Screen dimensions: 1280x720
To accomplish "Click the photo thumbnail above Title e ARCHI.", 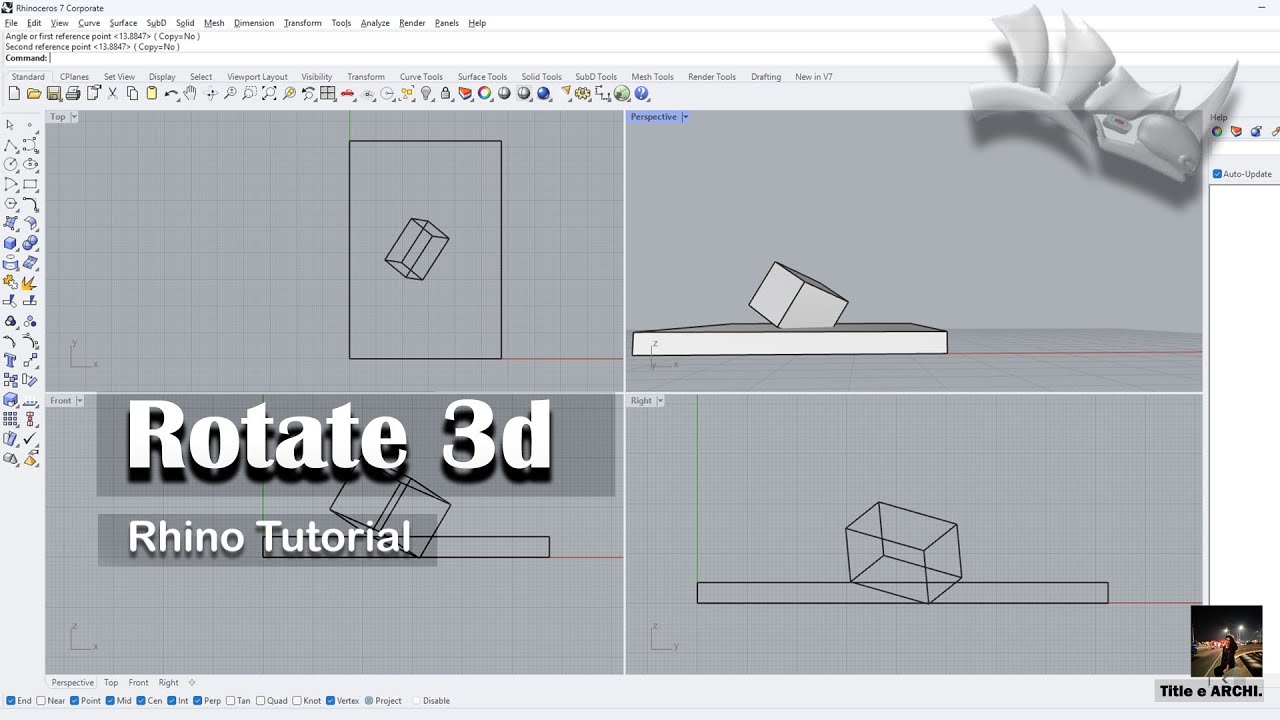I will [1226, 641].
